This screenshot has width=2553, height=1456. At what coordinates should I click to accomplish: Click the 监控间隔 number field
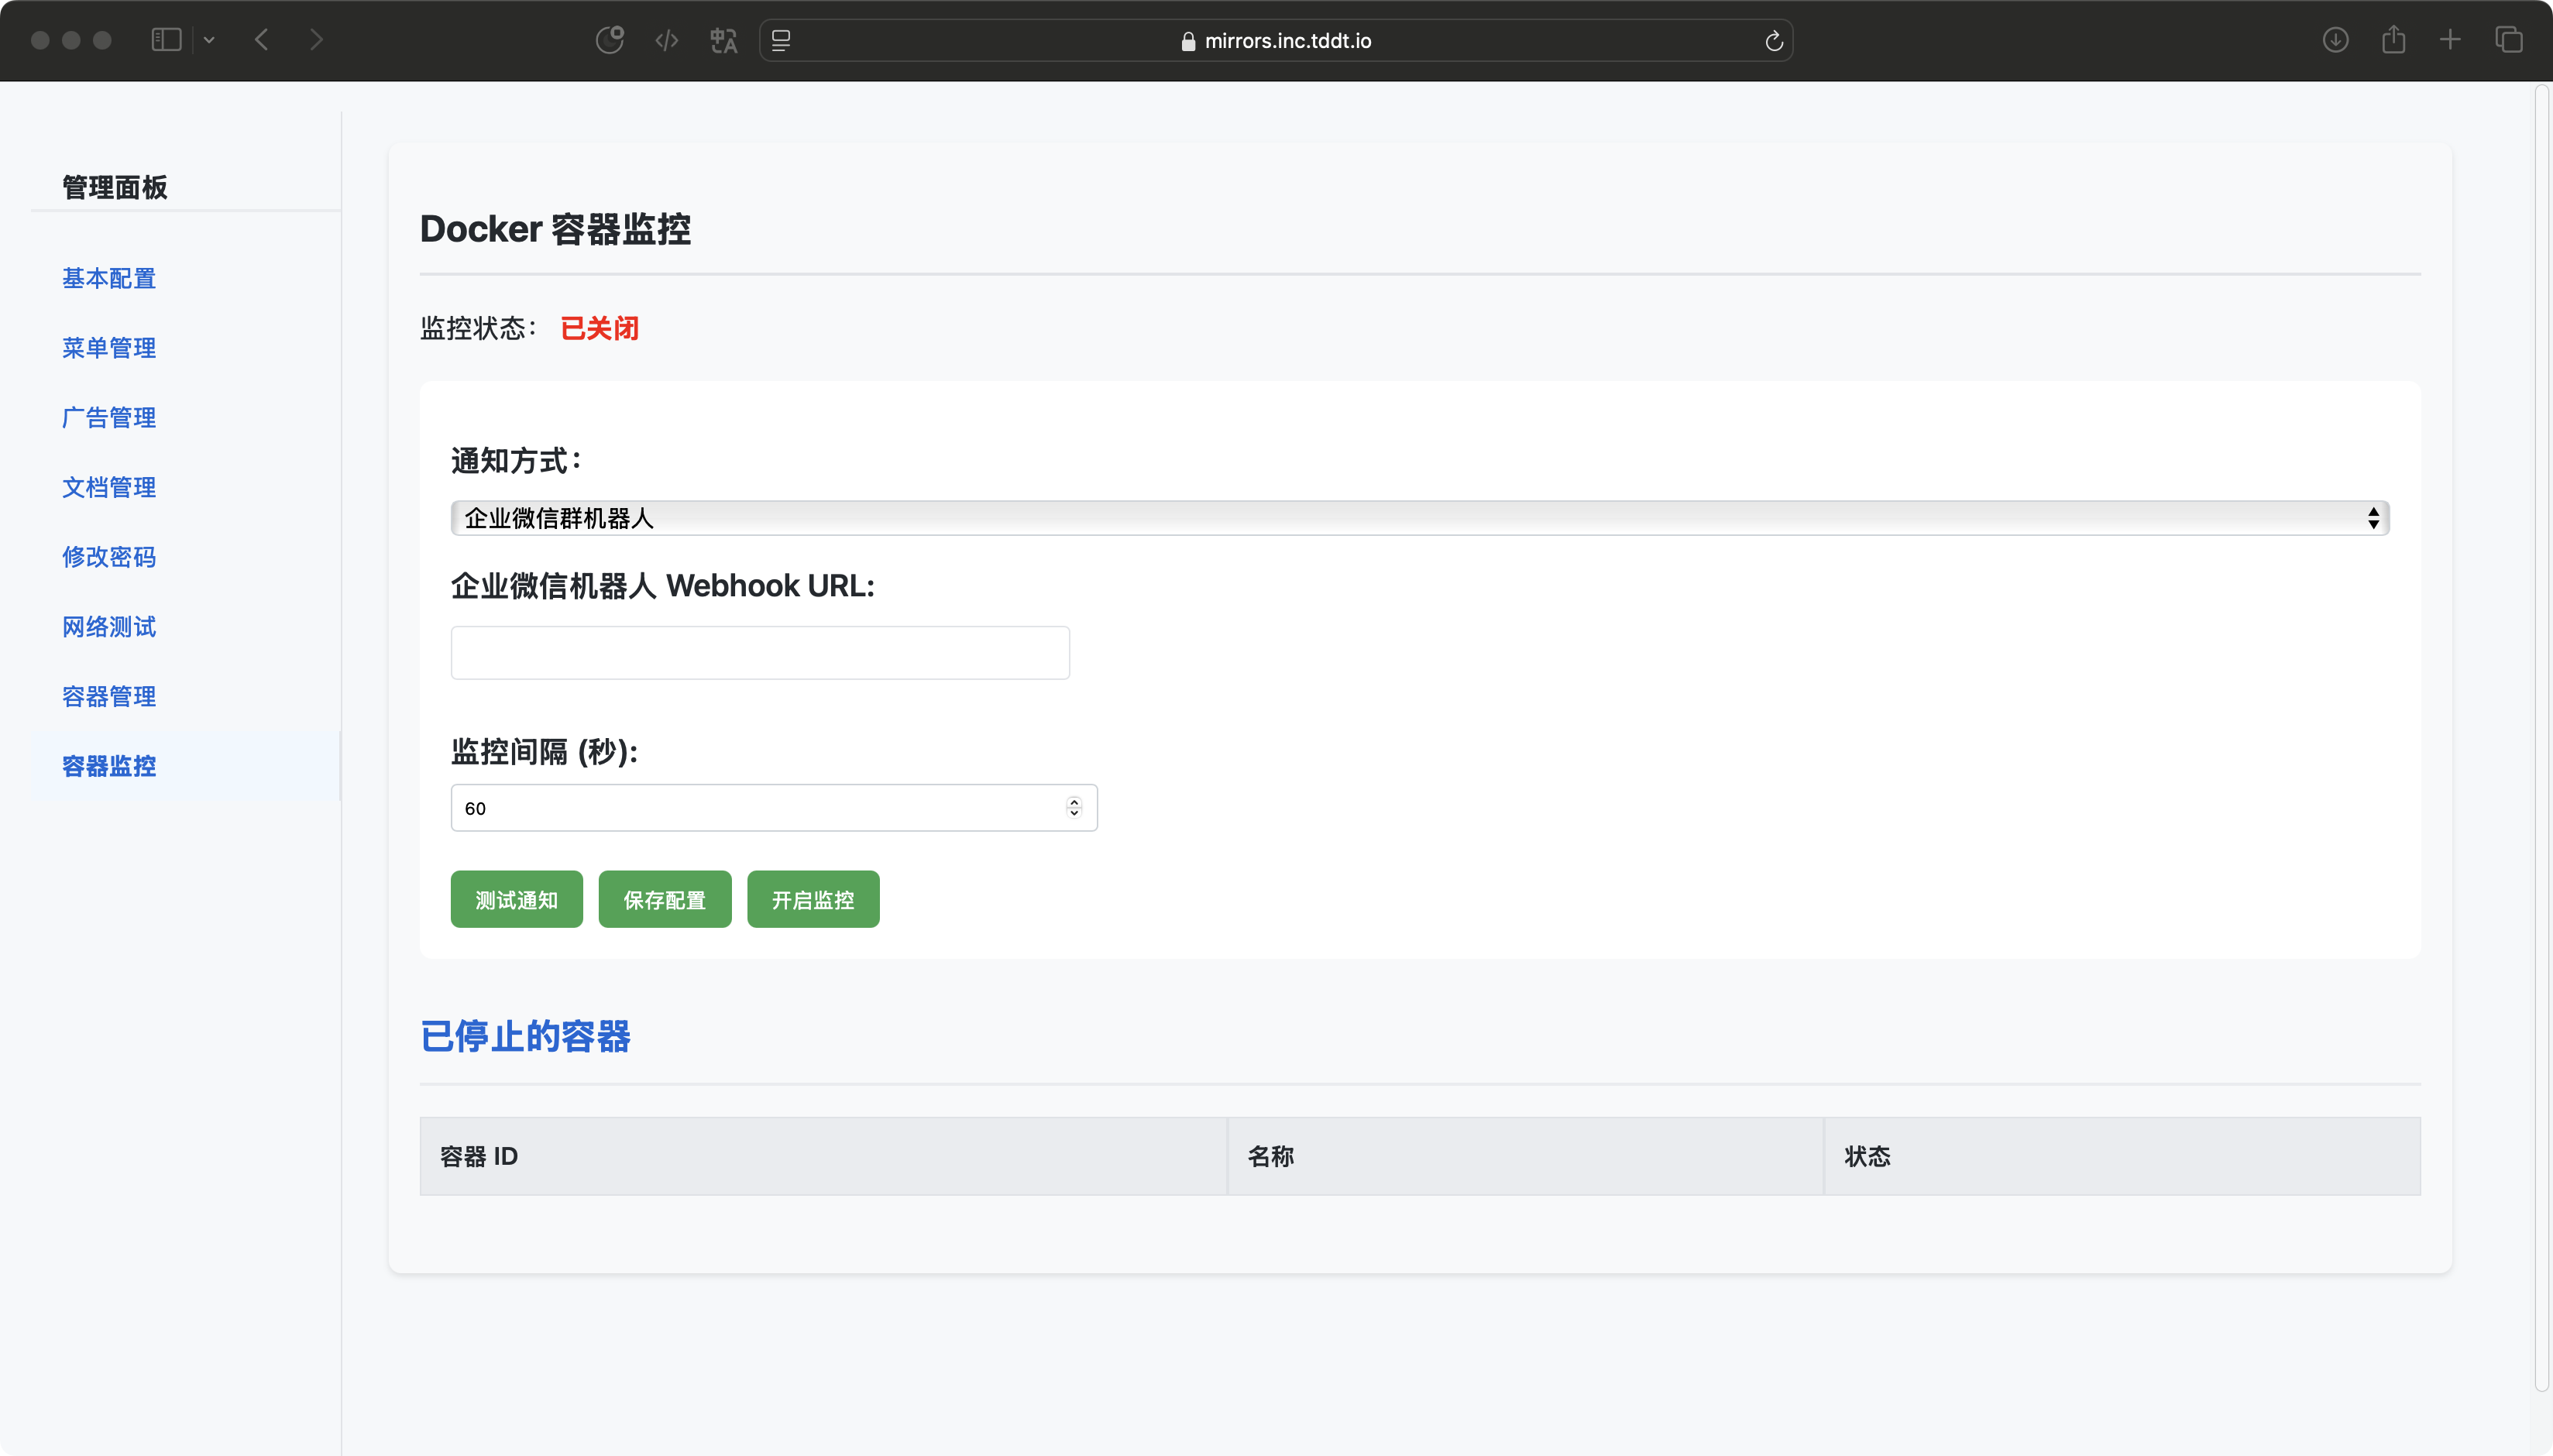tap(774, 808)
